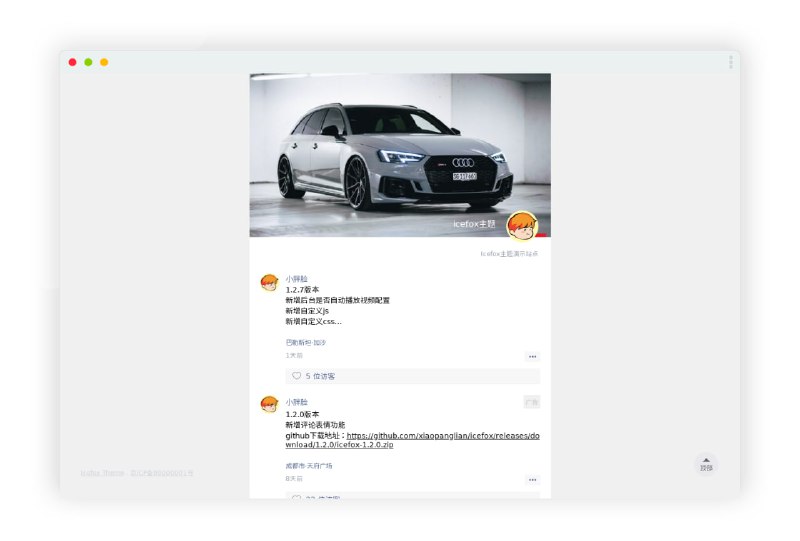Image resolution: width=800 pixels, height=541 pixels.
Task: Click the 5 位访客 likes bar
Action: tap(412, 376)
